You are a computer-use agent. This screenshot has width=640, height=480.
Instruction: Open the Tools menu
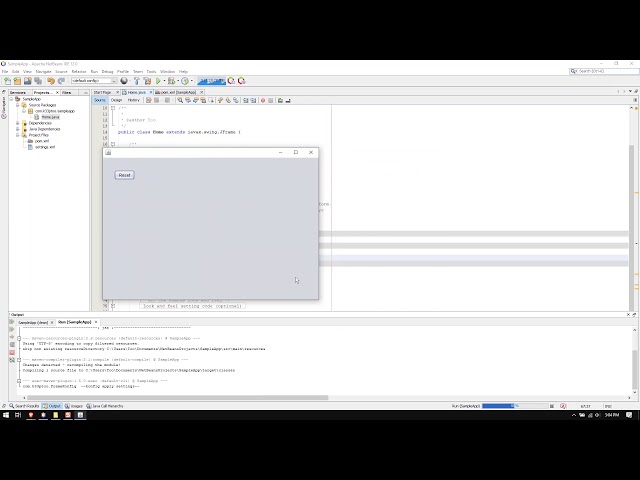tap(151, 72)
